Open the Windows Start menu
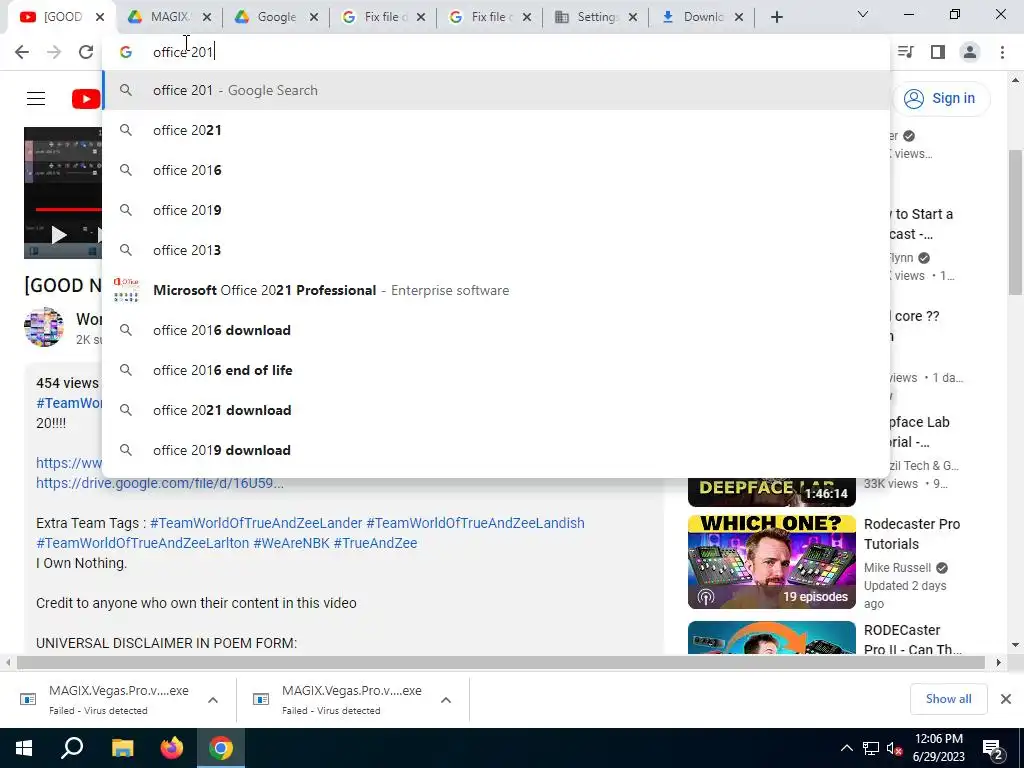This screenshot has height=768, width=1024. click(24, 748)
